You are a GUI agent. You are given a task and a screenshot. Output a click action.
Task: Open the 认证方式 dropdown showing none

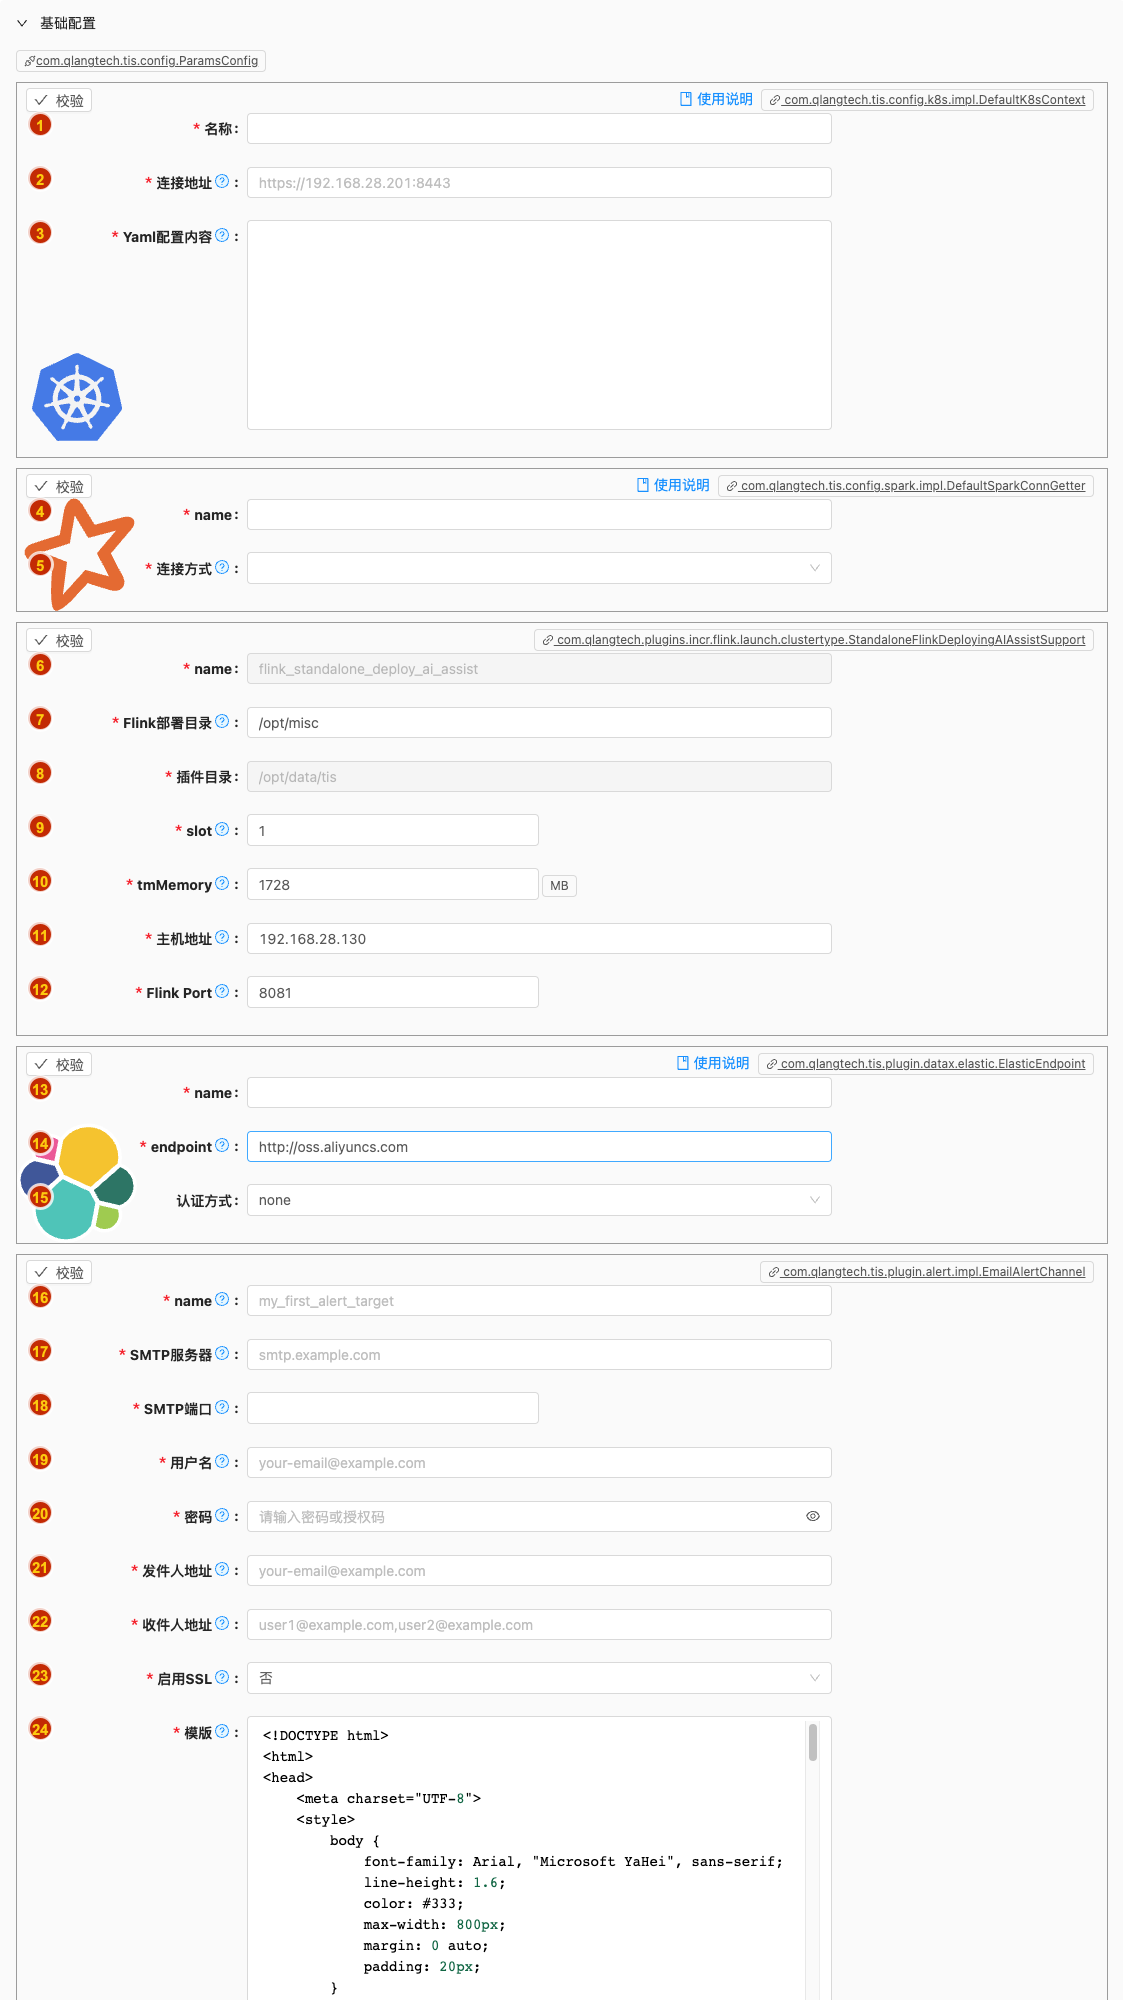(539, 1200)
